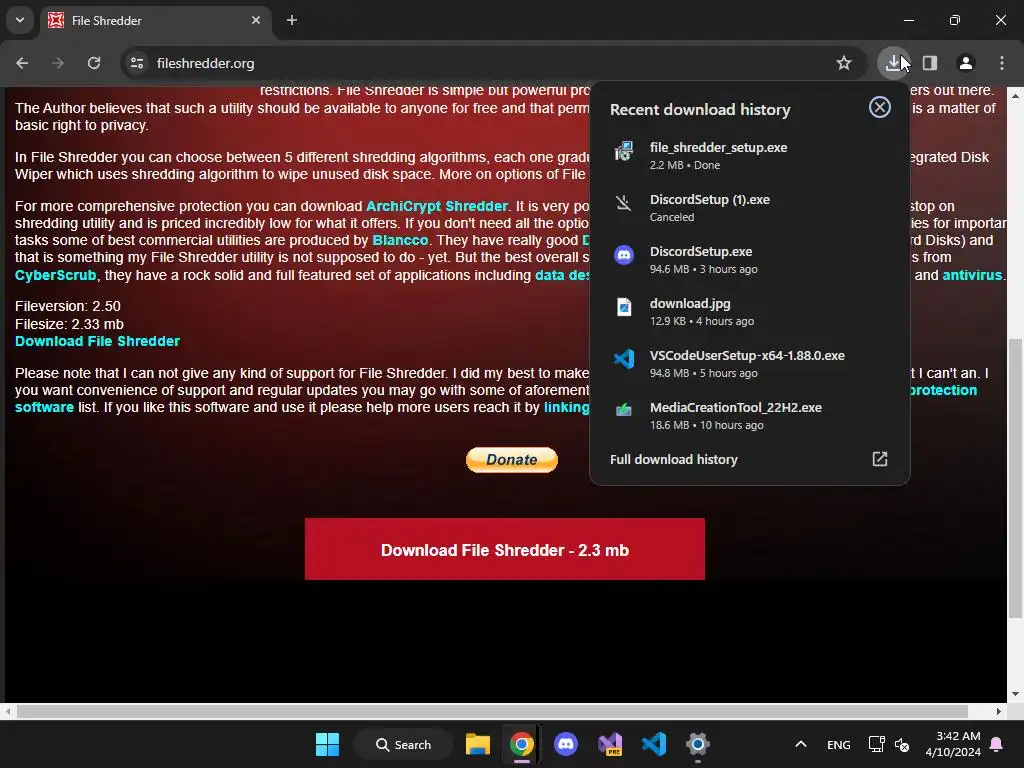
Task: Click the muted volume tray icon
Action: 902,744
